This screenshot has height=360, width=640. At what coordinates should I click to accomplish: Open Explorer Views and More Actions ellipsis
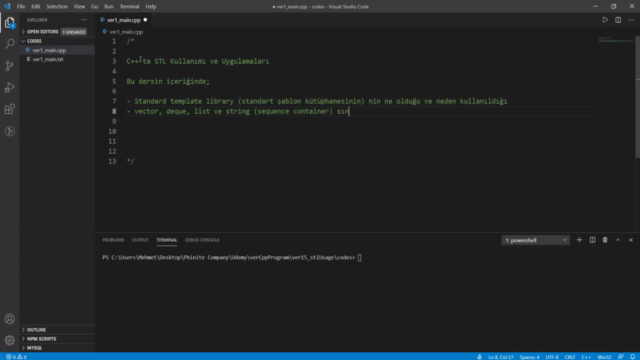click(84, 20)
